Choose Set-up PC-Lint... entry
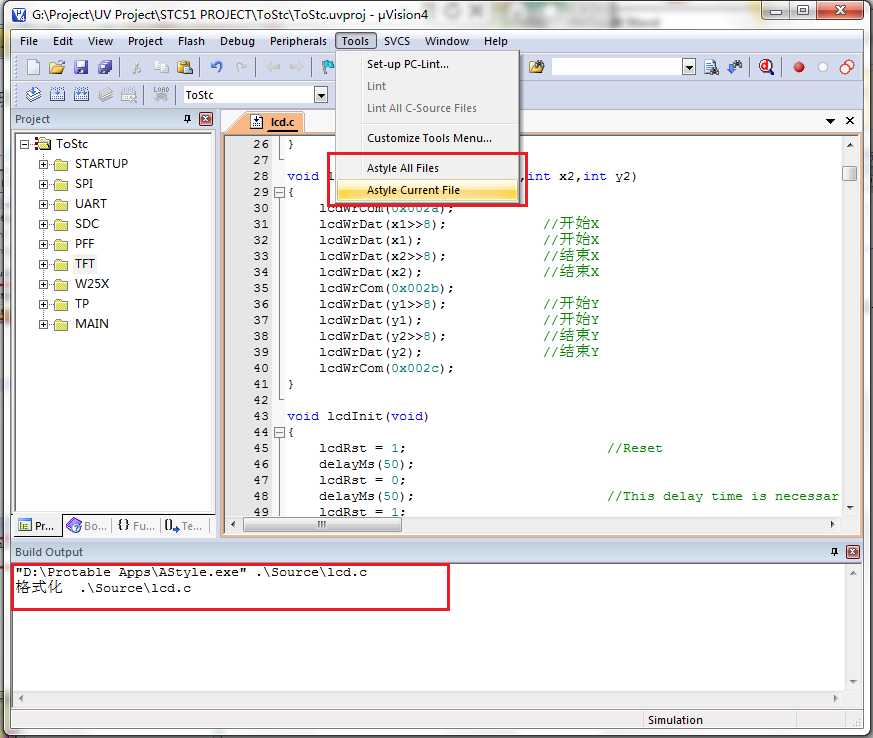This screenshot has width=873, height=738. click(427, 64)
